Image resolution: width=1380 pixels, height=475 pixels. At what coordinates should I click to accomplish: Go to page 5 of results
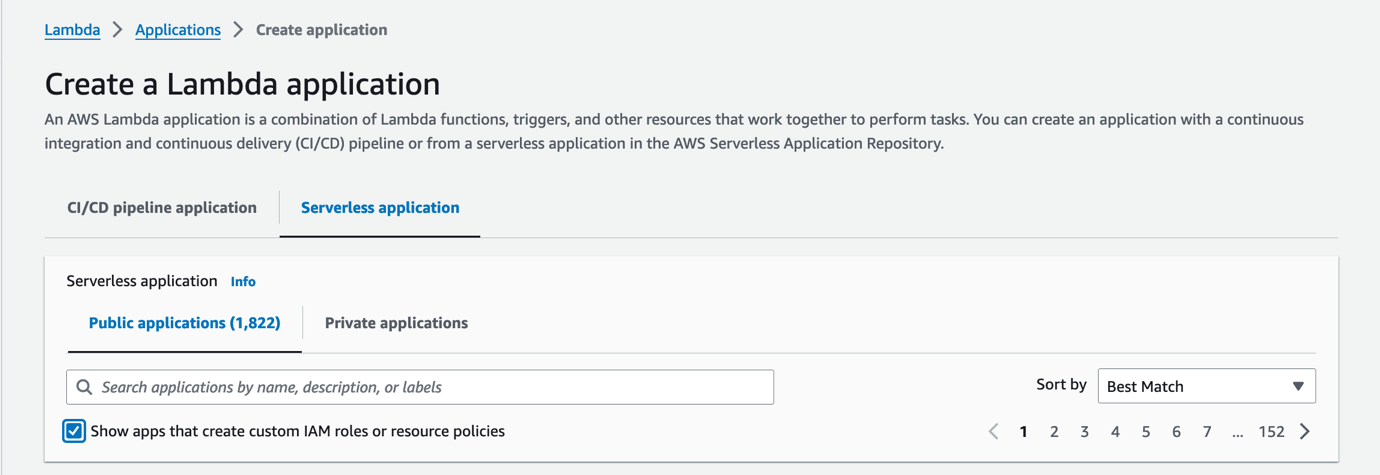[x=1146, y=432]
